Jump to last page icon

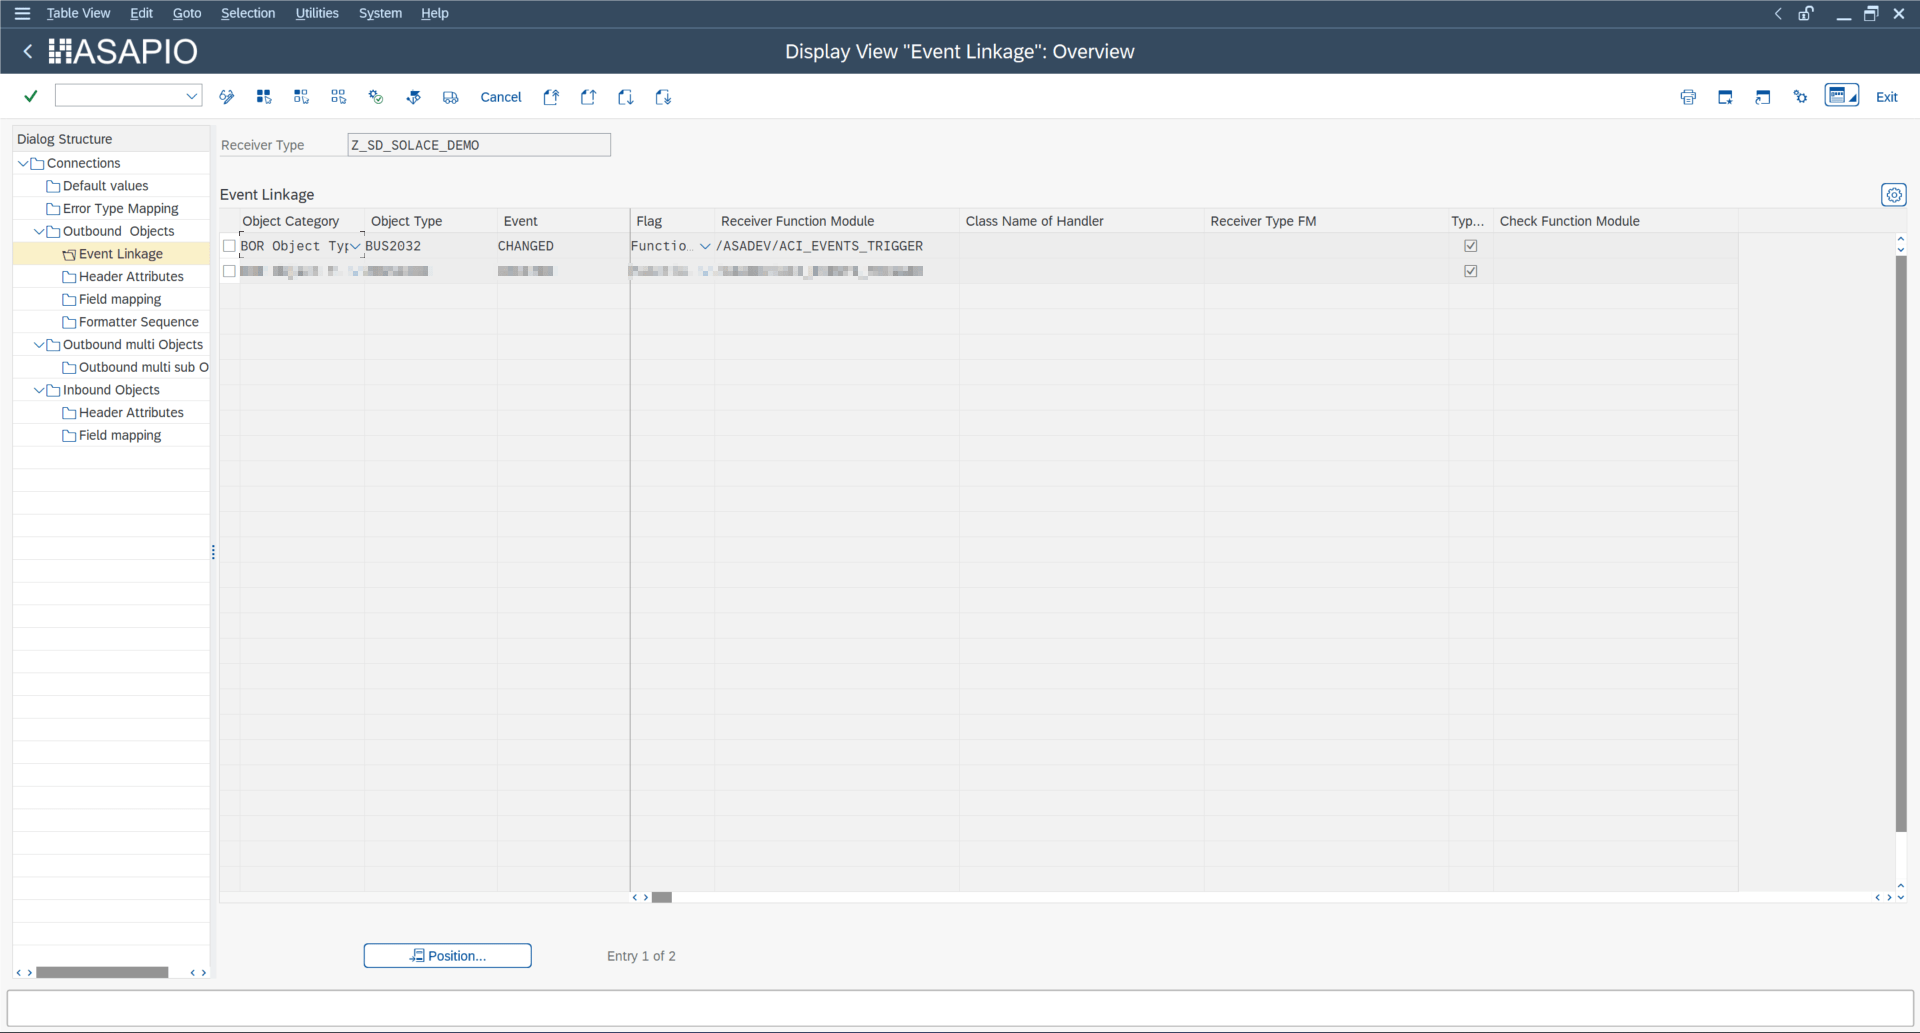click(x=663, y=97)
